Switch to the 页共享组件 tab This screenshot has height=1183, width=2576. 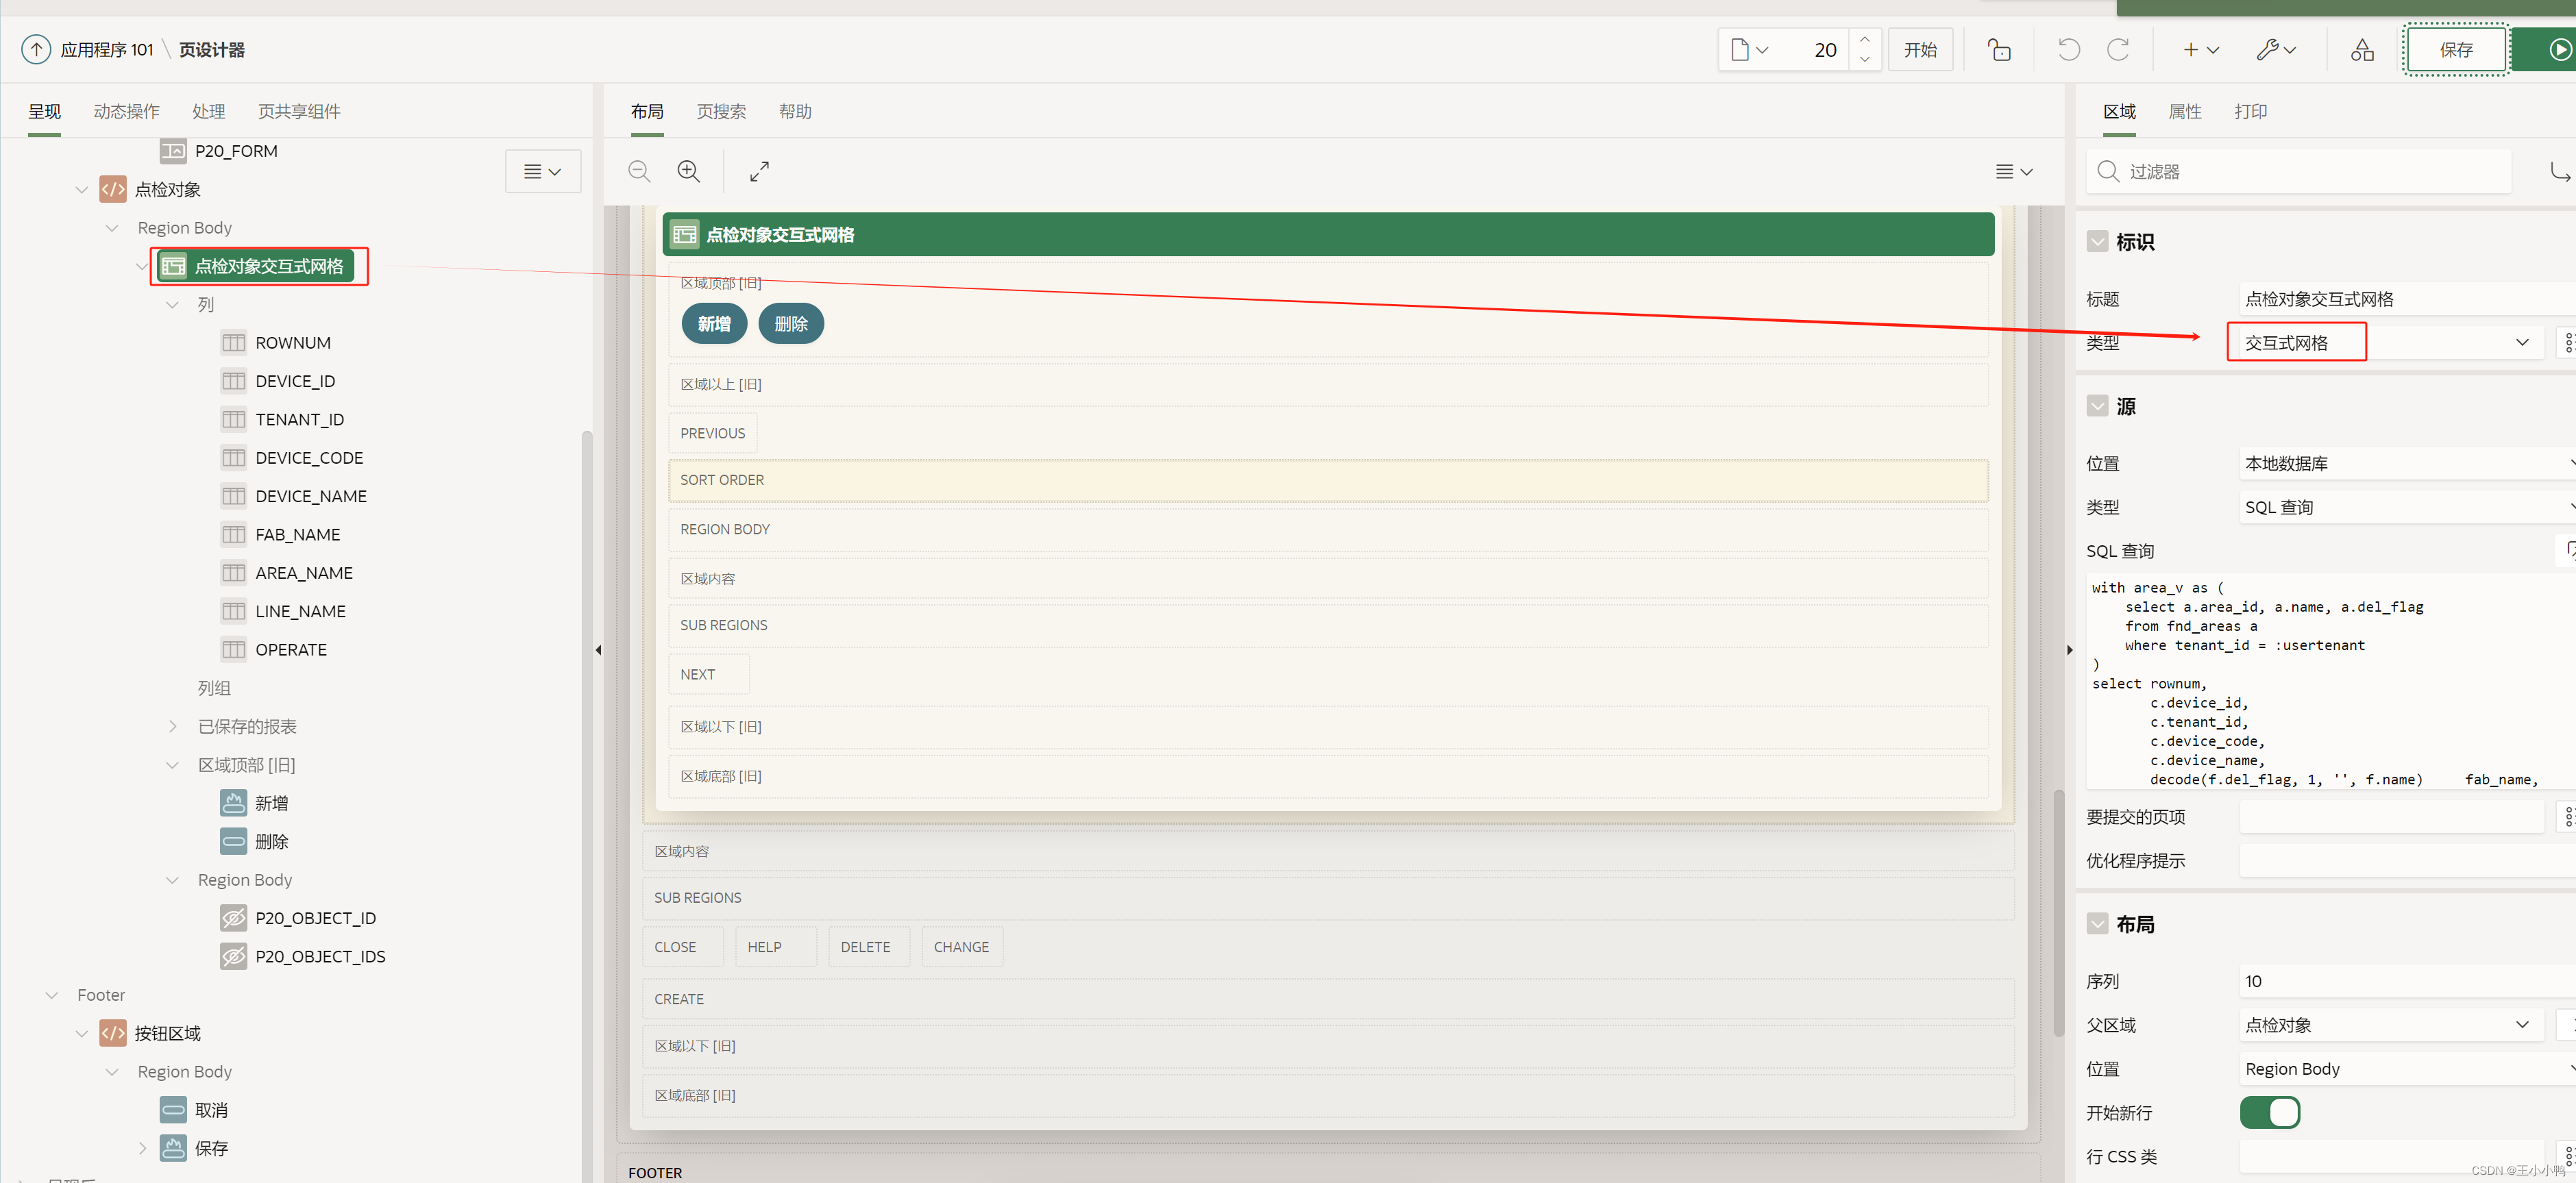coord(299,111)
